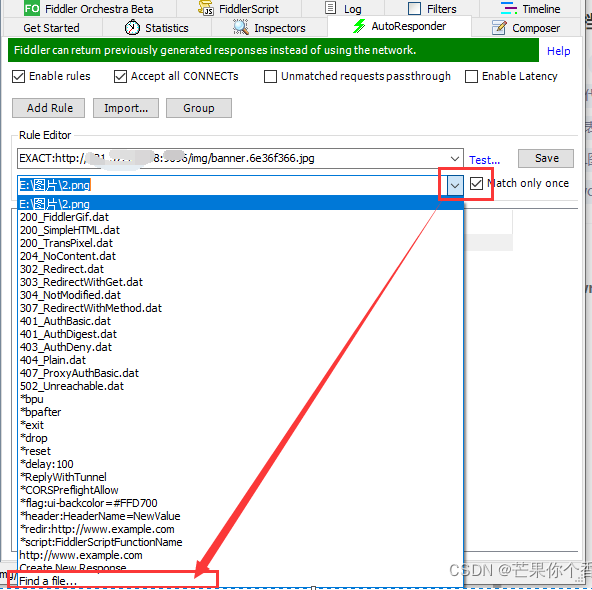The width and height of the screenshot is (592, 590).
Task: Select the *bpu action
Action: (240, 399)
